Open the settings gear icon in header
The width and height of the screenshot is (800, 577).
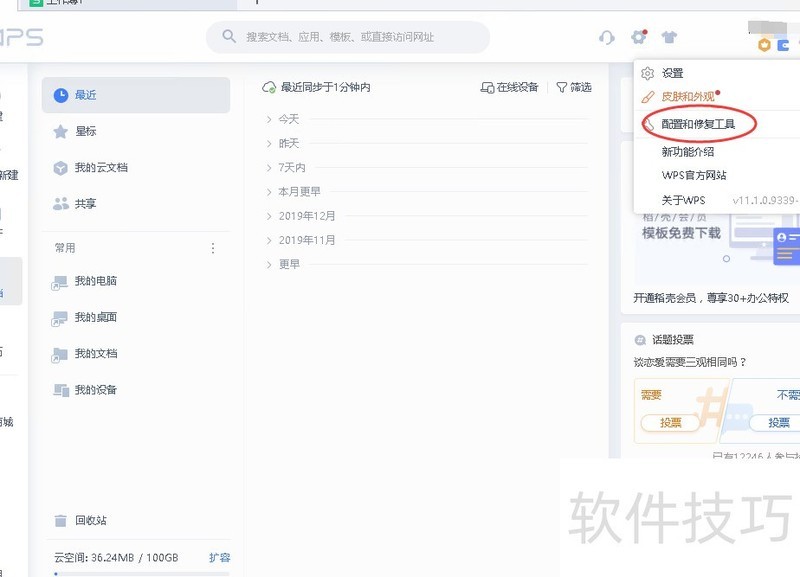638,38
